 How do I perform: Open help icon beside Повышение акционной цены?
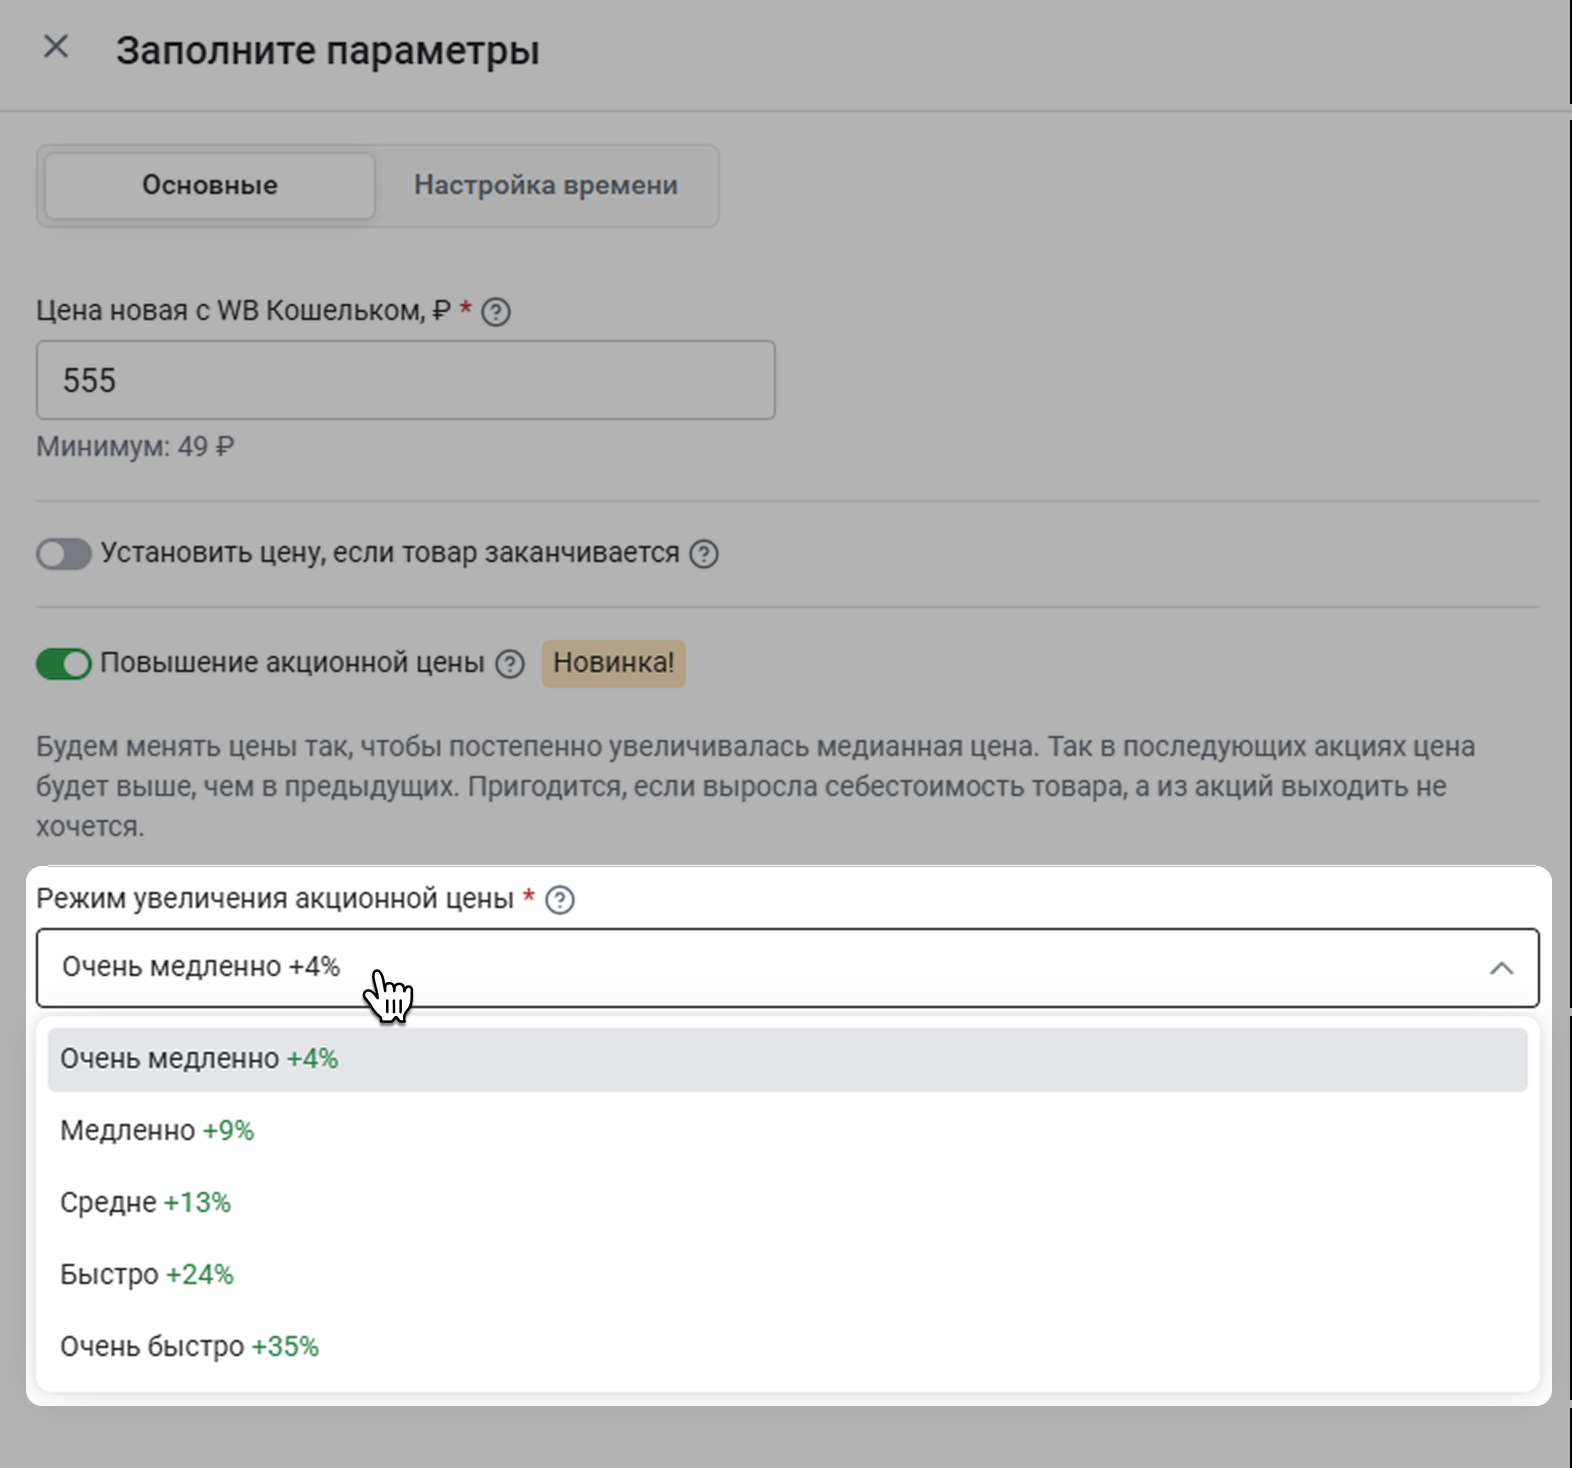[510, 664]
